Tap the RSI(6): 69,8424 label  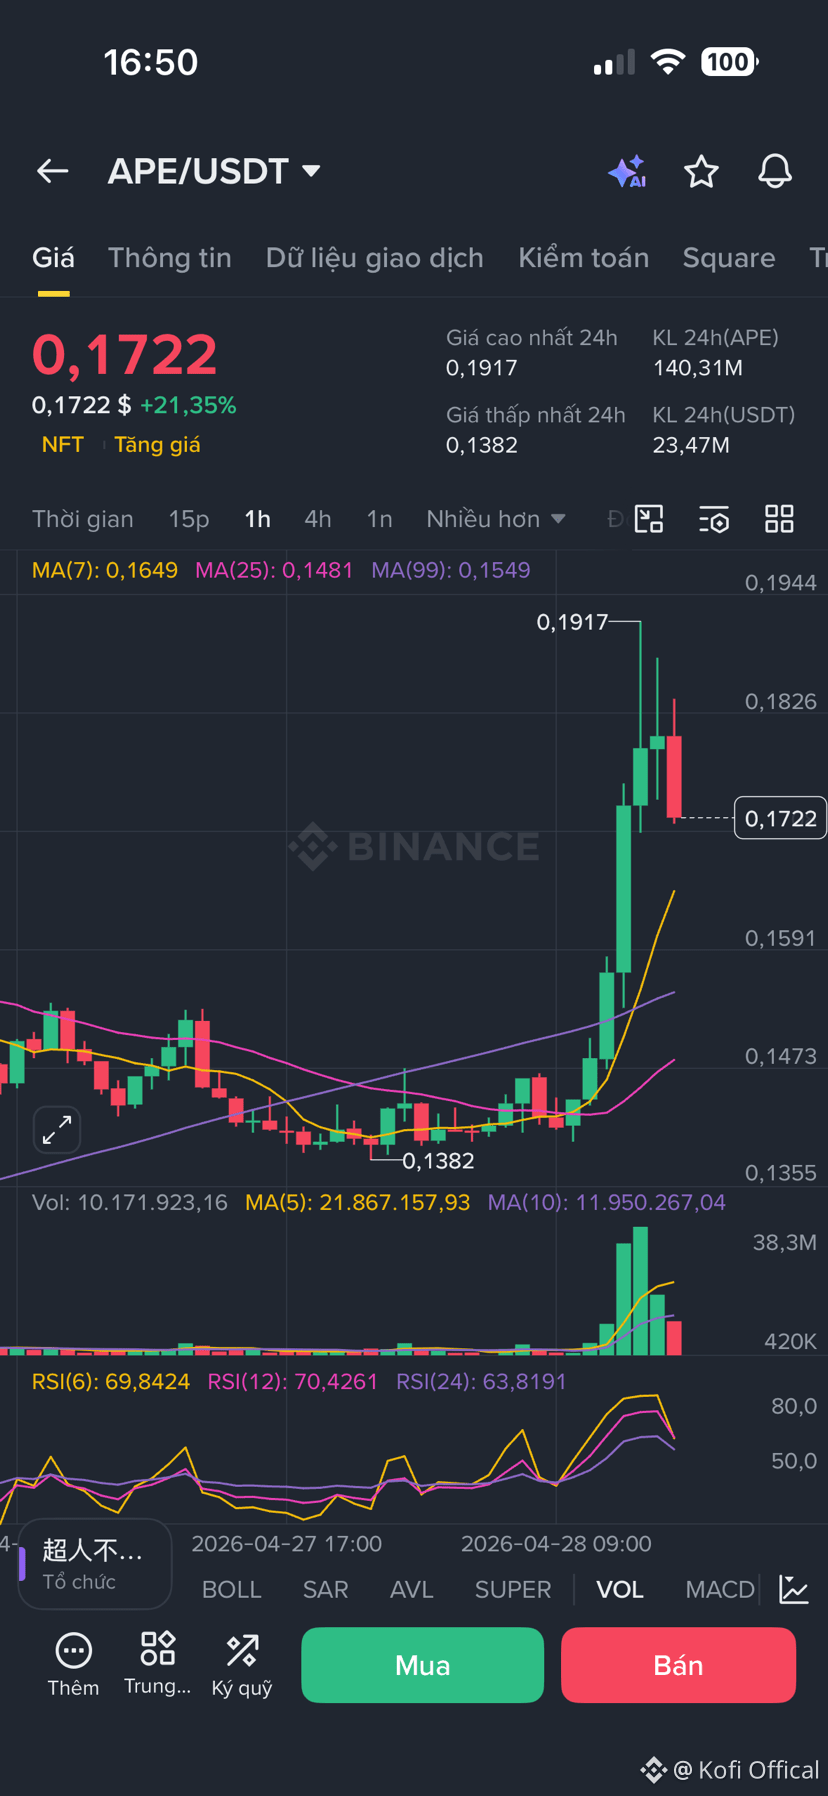tap(111, 1381)
